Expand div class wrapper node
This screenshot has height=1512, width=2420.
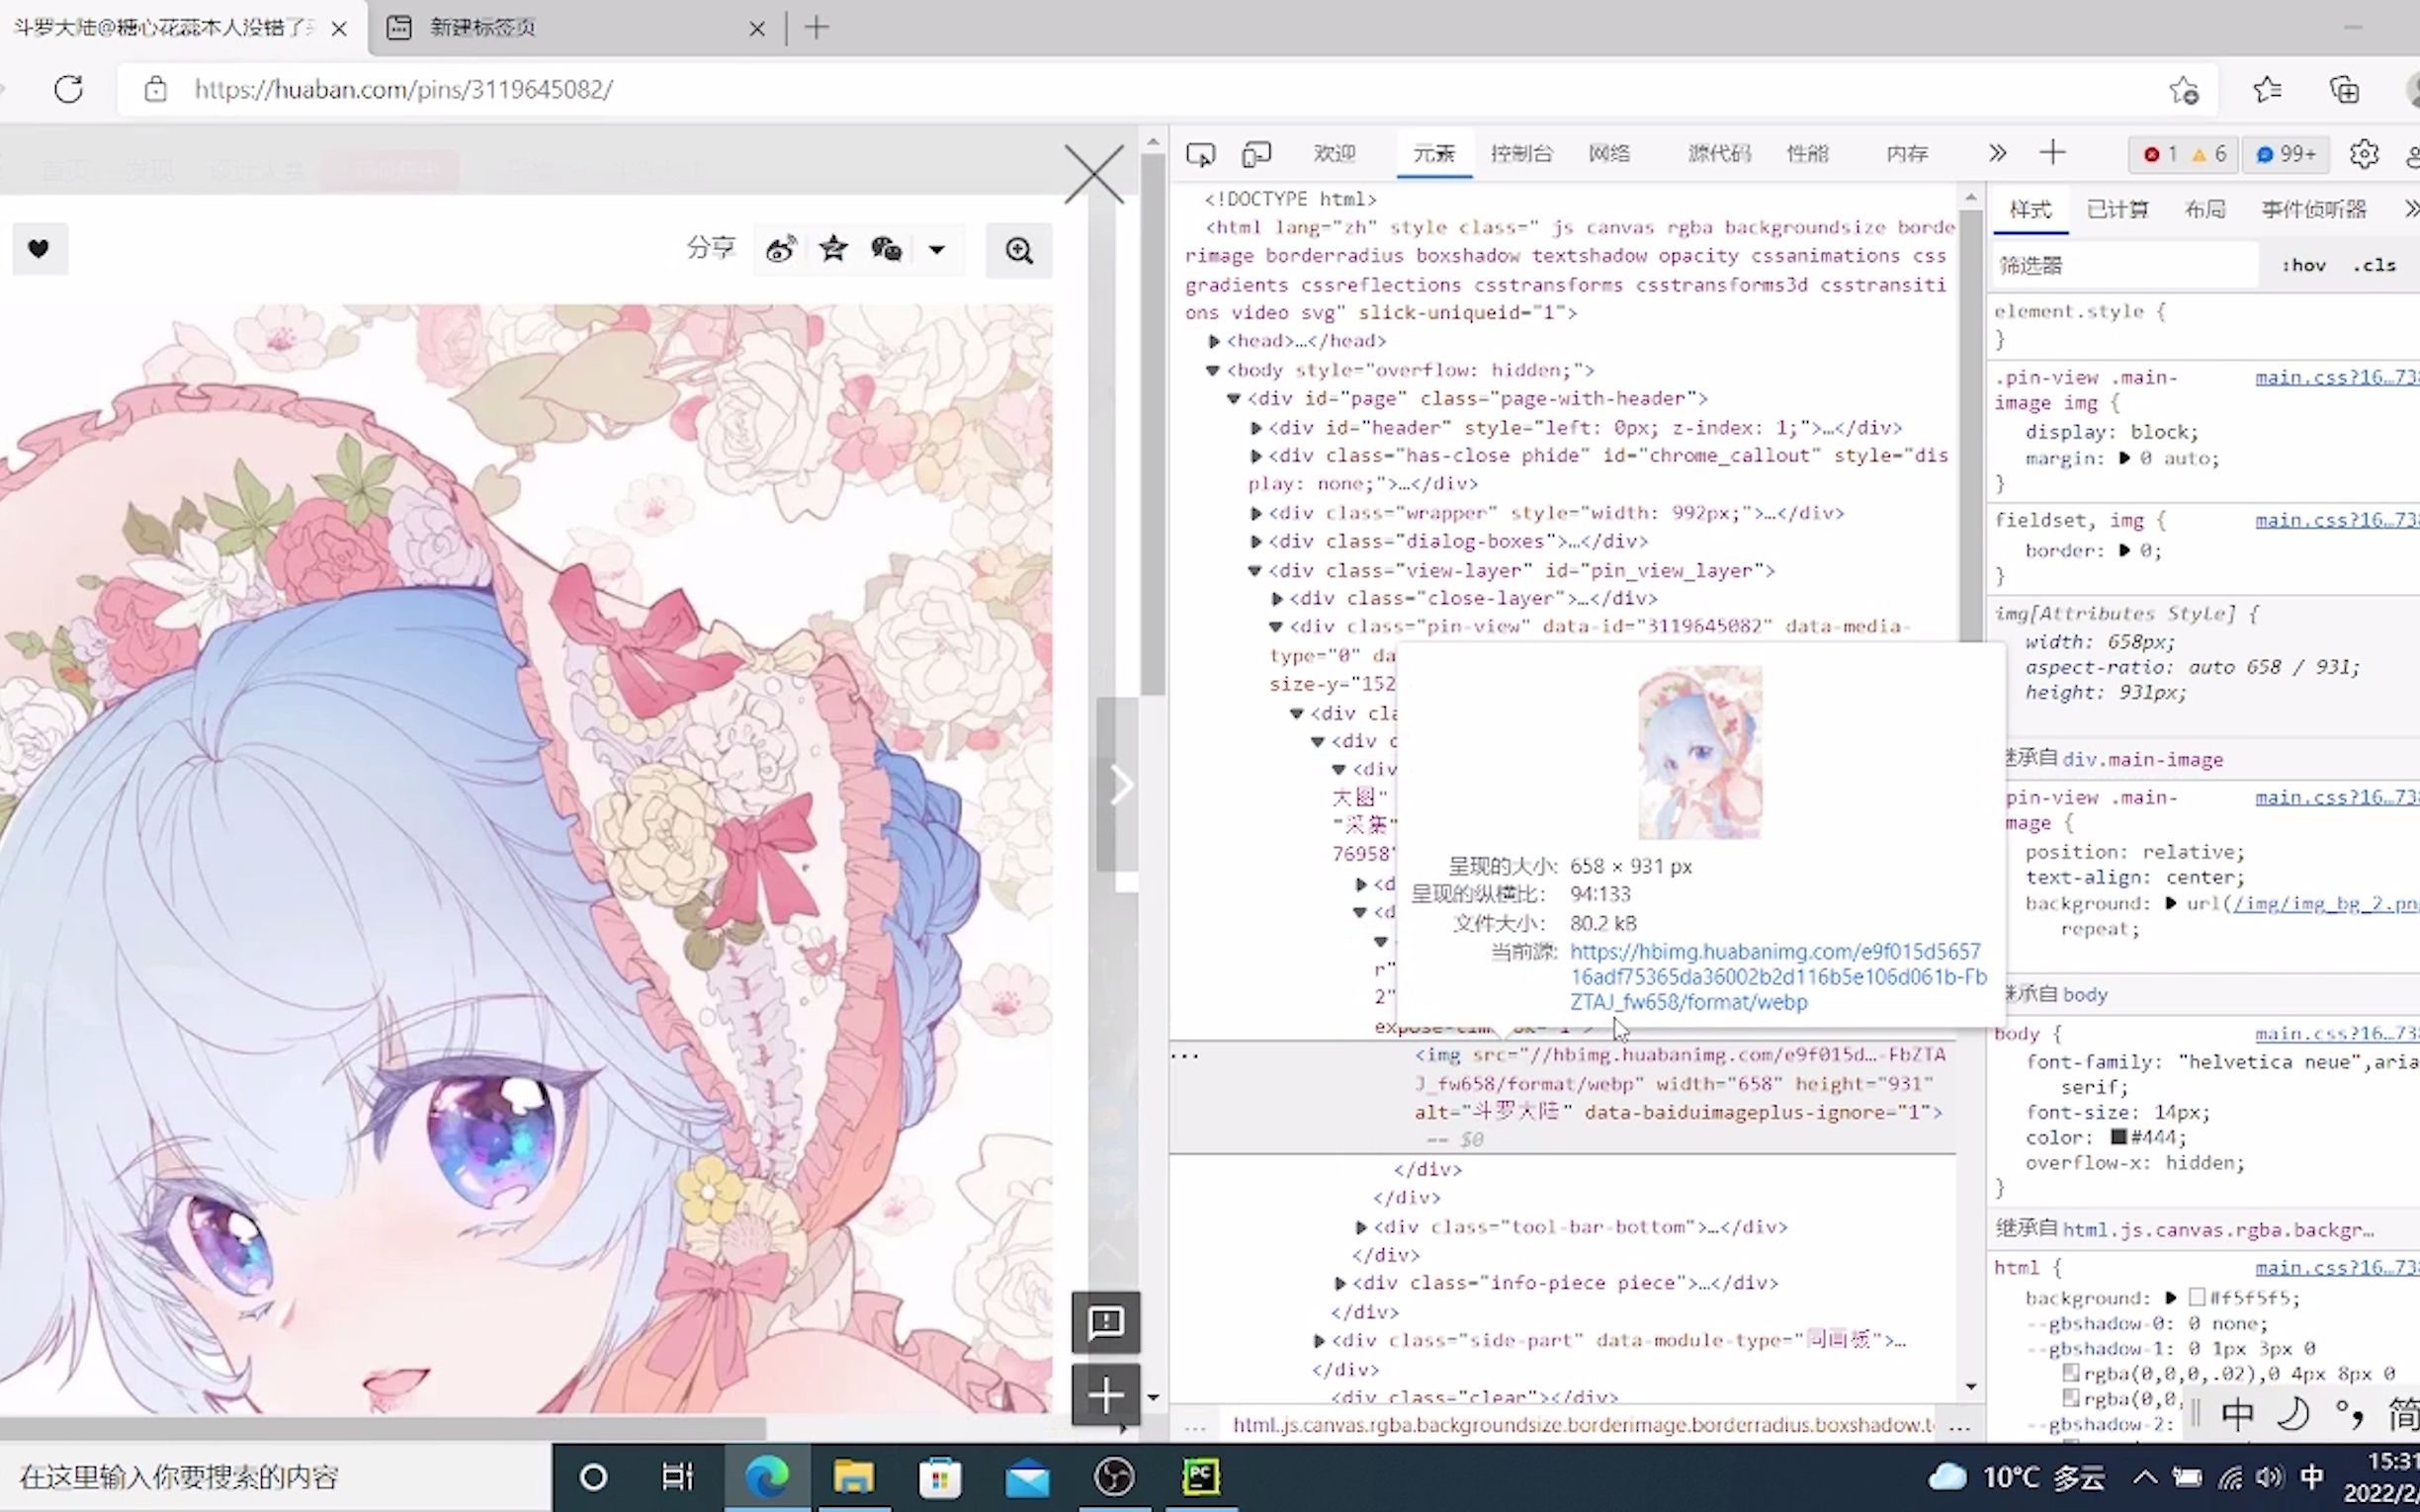[1256, 513]
